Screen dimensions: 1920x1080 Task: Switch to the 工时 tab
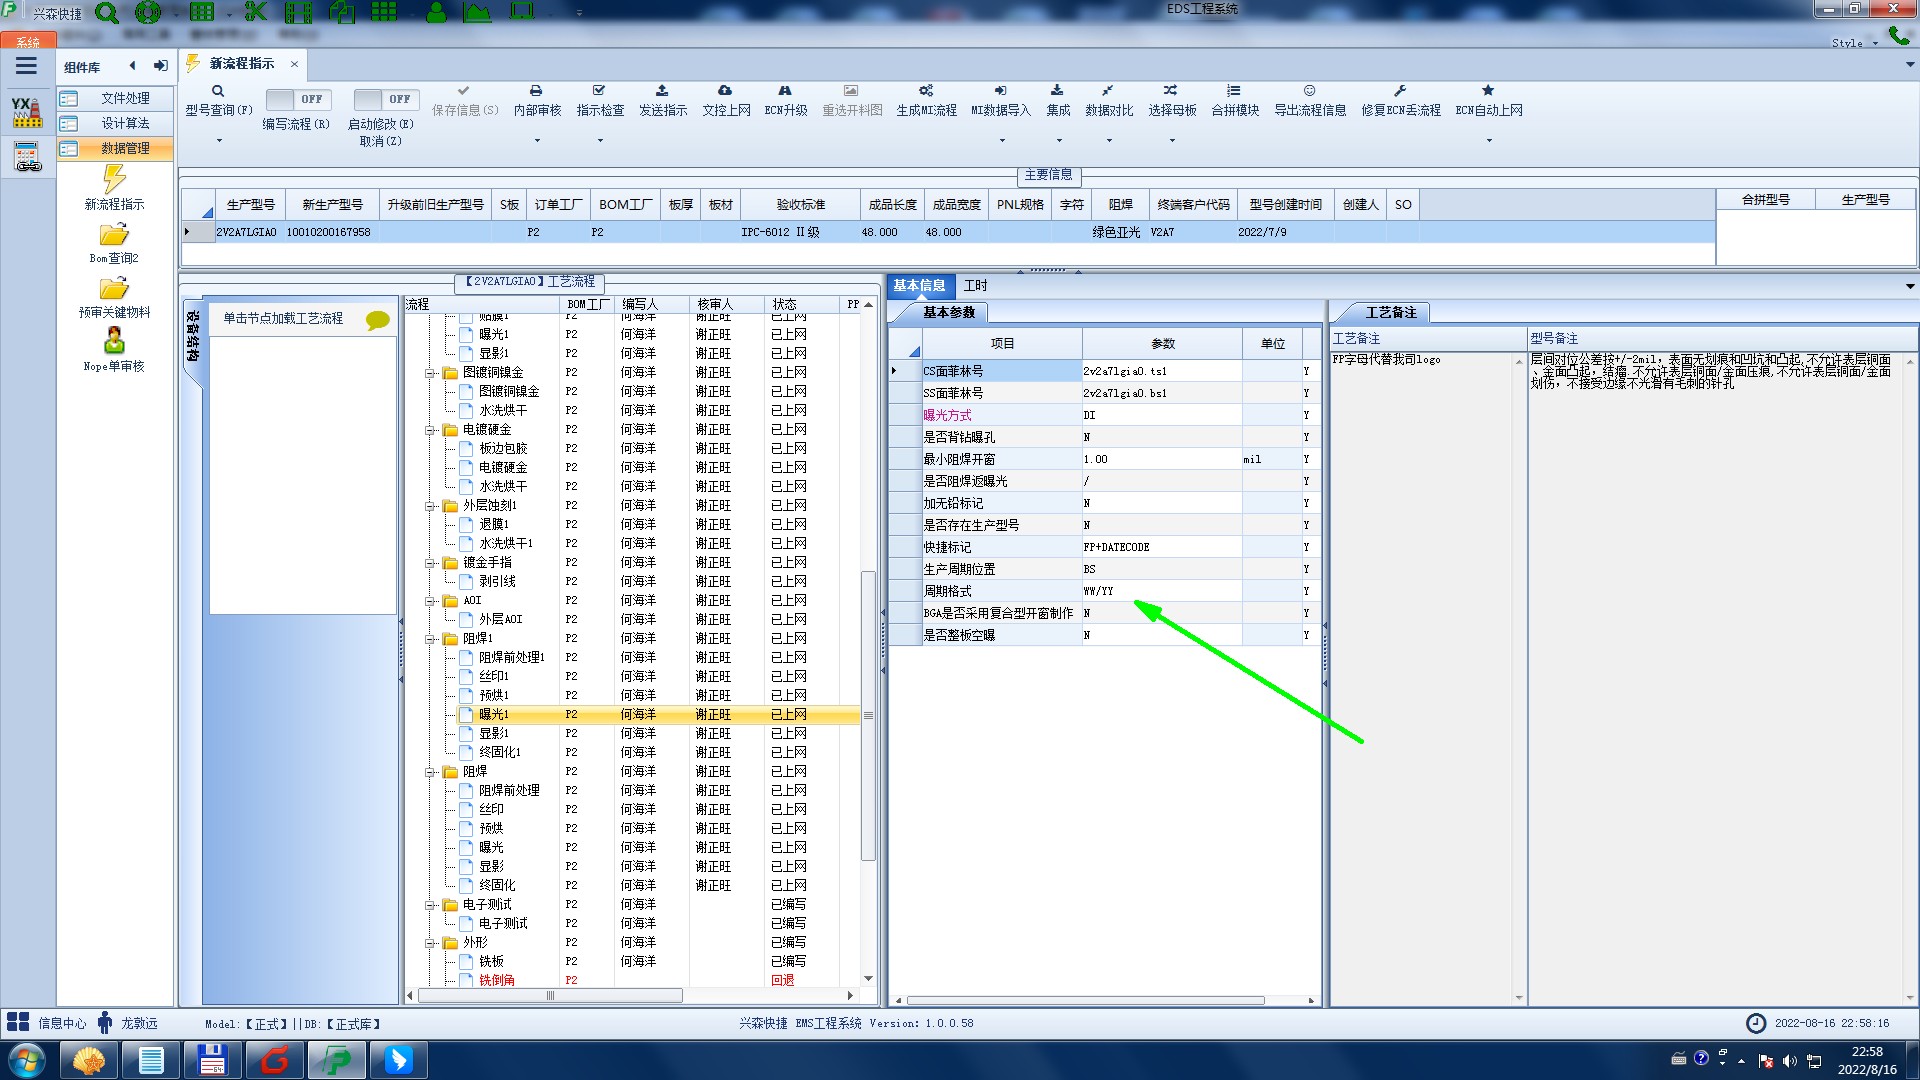pyautogui.click(x=975, y=286)
